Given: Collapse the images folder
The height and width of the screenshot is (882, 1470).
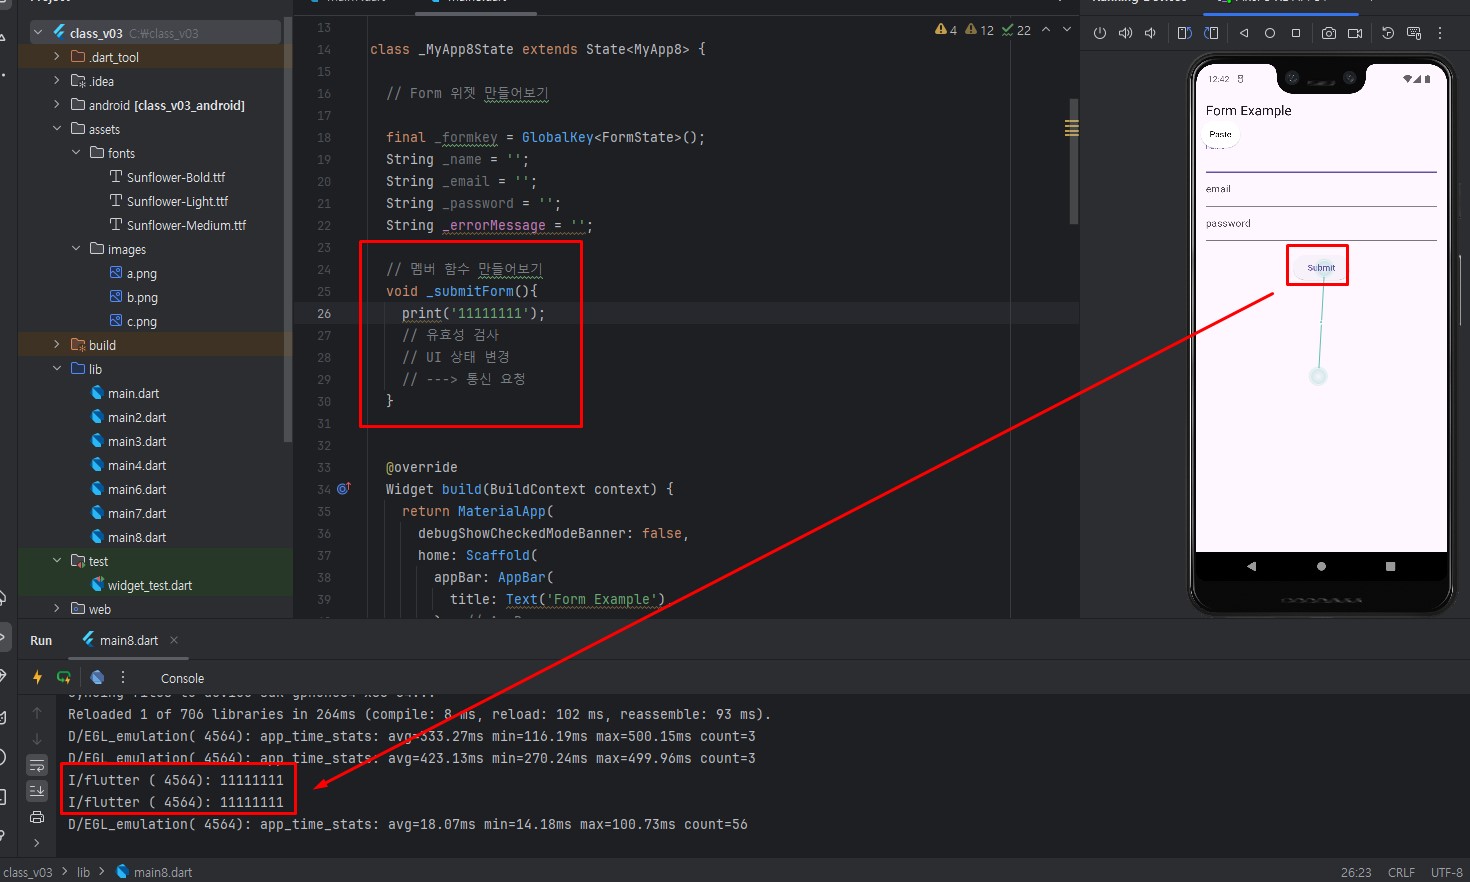Looking at the screenshot, I should pos(76,249).
